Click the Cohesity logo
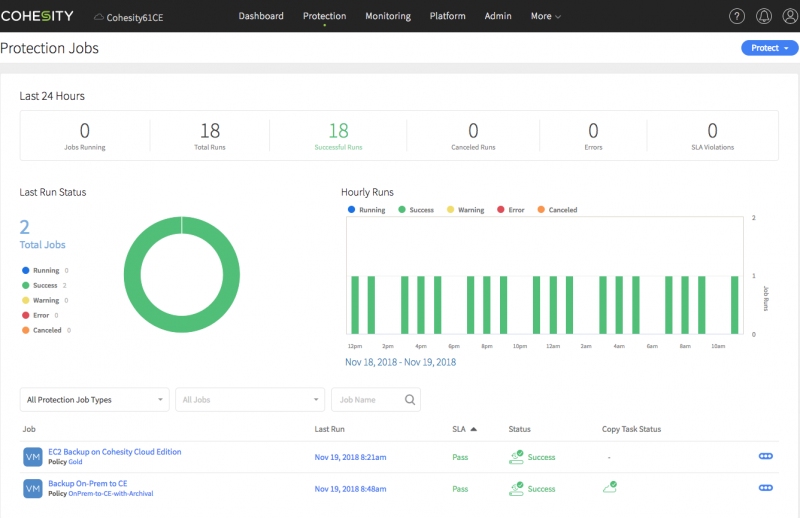Viewport: 800px width, 518px height. [x=37, y=16]
